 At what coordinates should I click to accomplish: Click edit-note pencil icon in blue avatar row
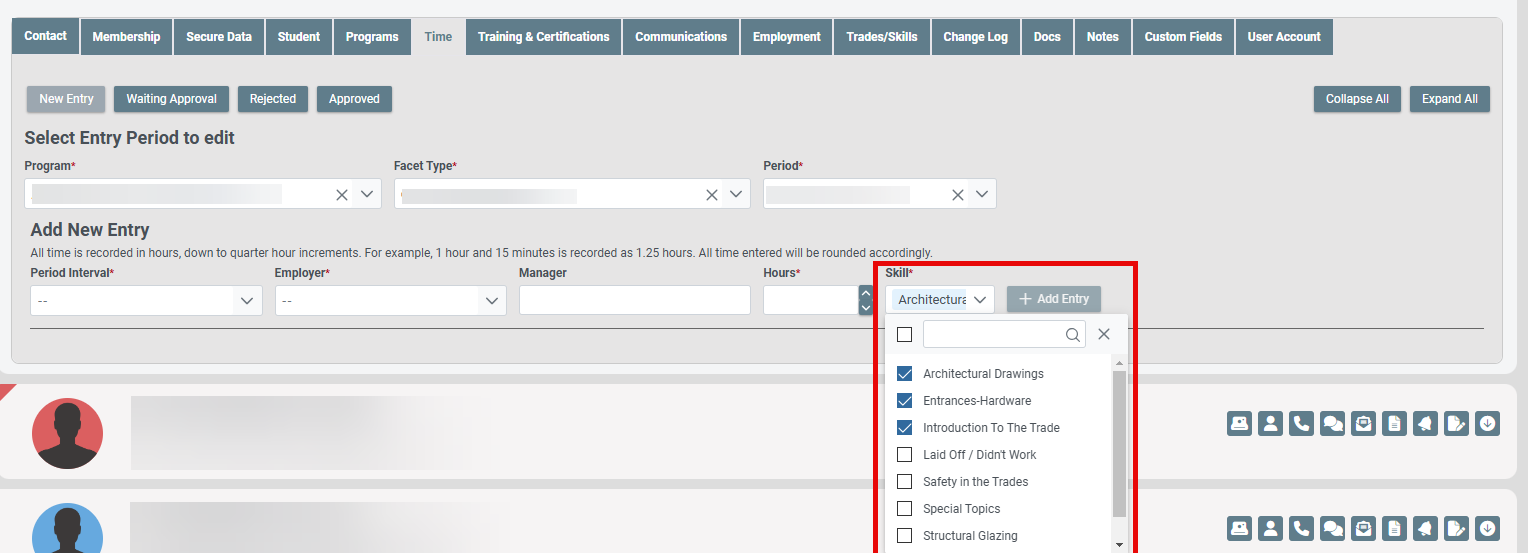[x=1456, y=527]
